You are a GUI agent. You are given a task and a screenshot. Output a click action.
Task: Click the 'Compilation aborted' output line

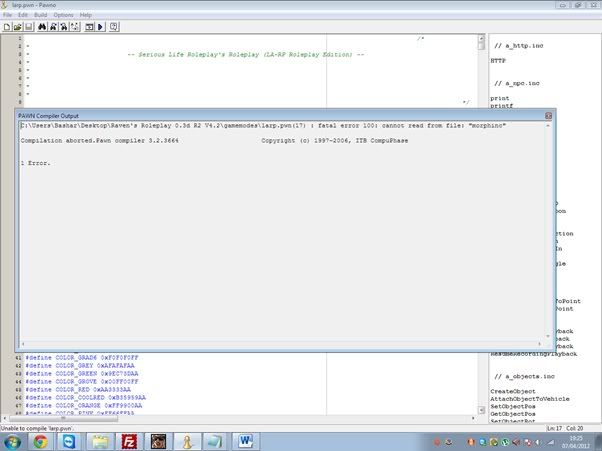[x=99, y=140]
